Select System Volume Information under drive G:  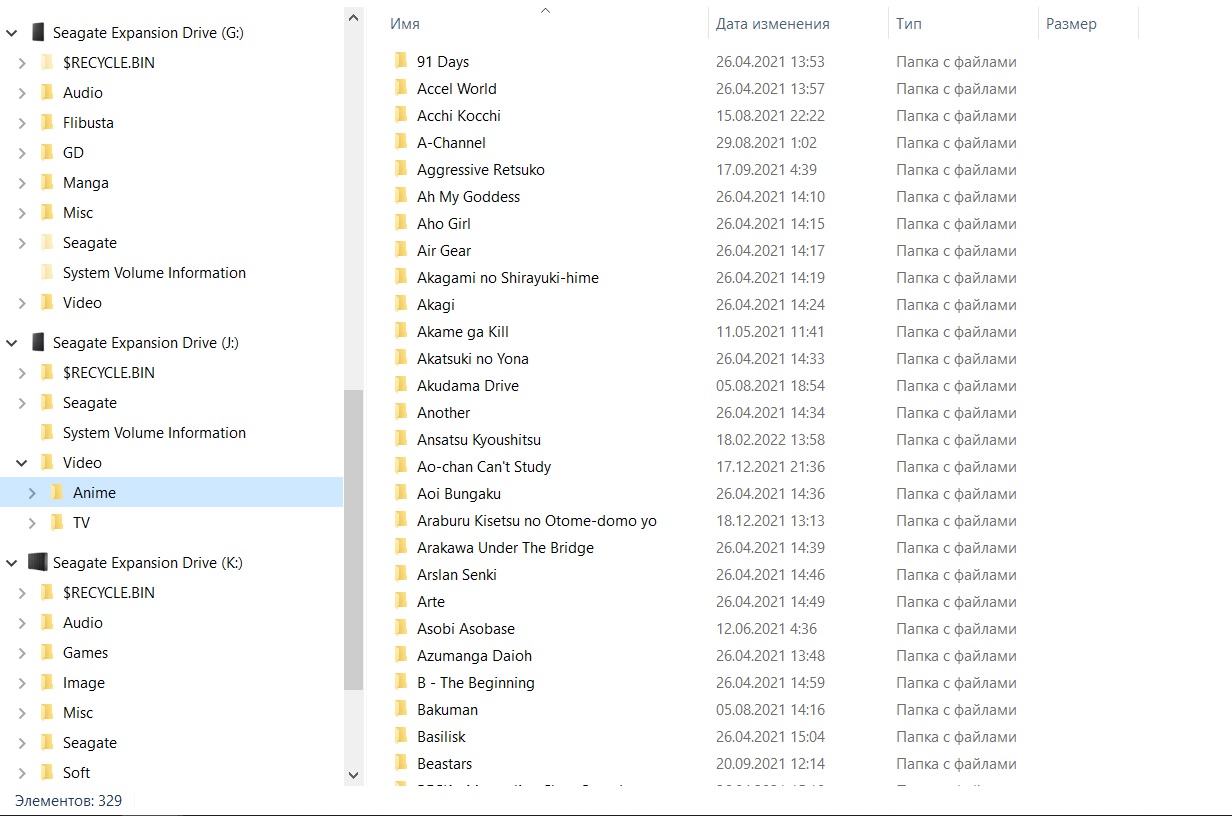pos(154,273)
